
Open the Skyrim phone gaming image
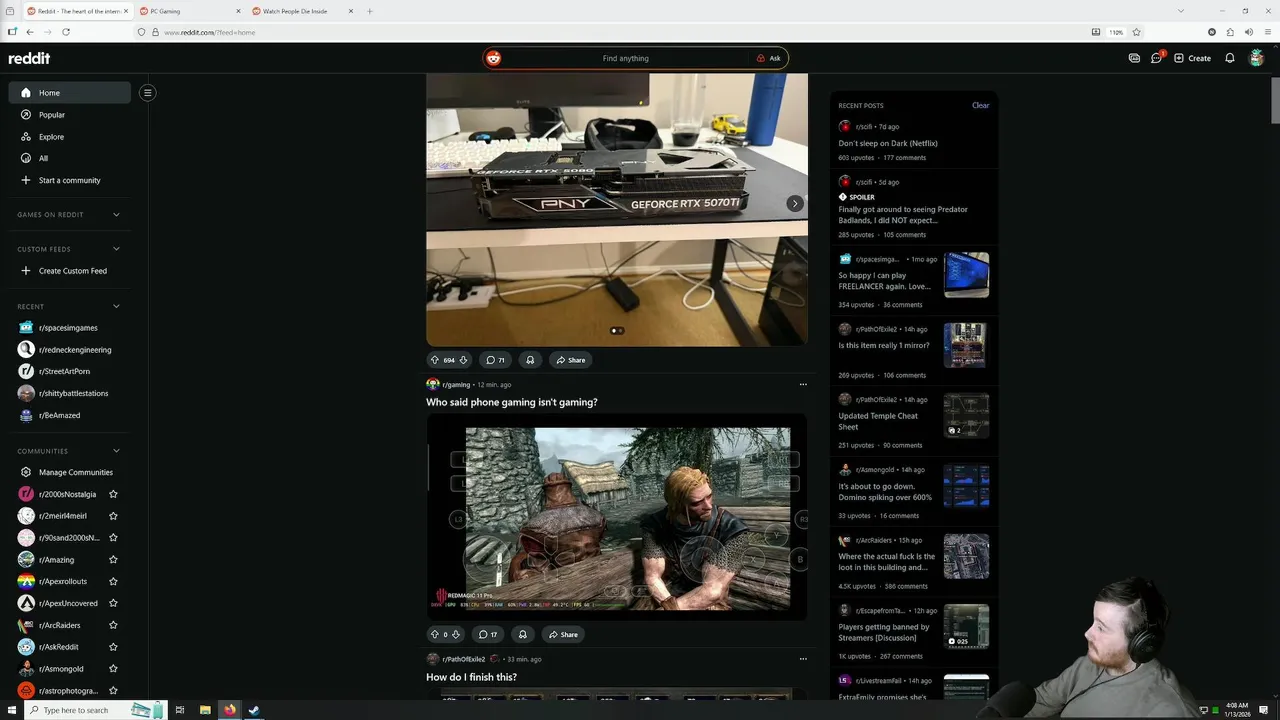[x=617, y=517]
